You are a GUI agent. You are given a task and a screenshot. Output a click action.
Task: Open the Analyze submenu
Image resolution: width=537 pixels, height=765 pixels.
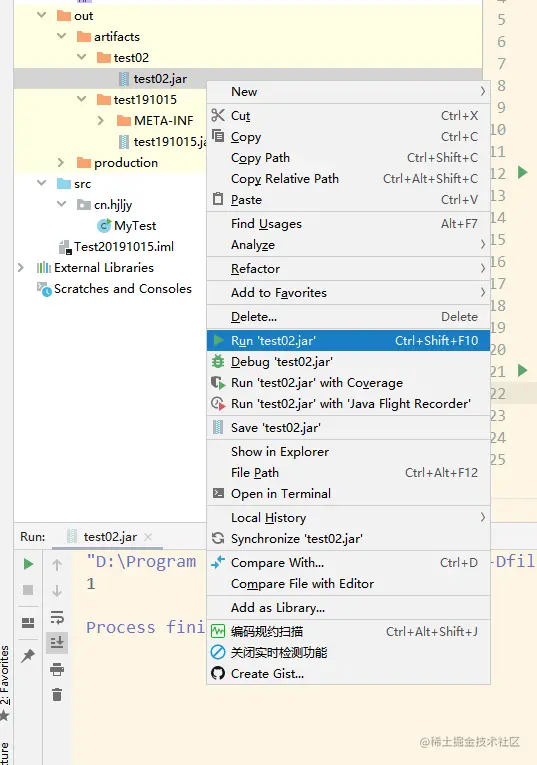pos(348,244)
